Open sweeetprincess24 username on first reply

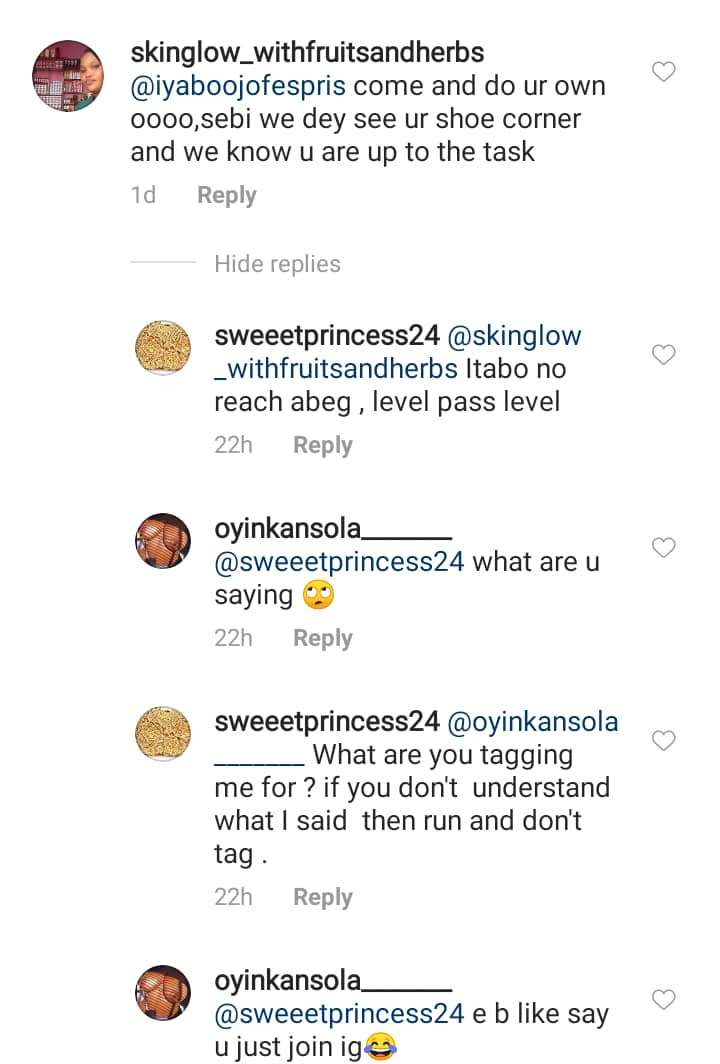327,336
